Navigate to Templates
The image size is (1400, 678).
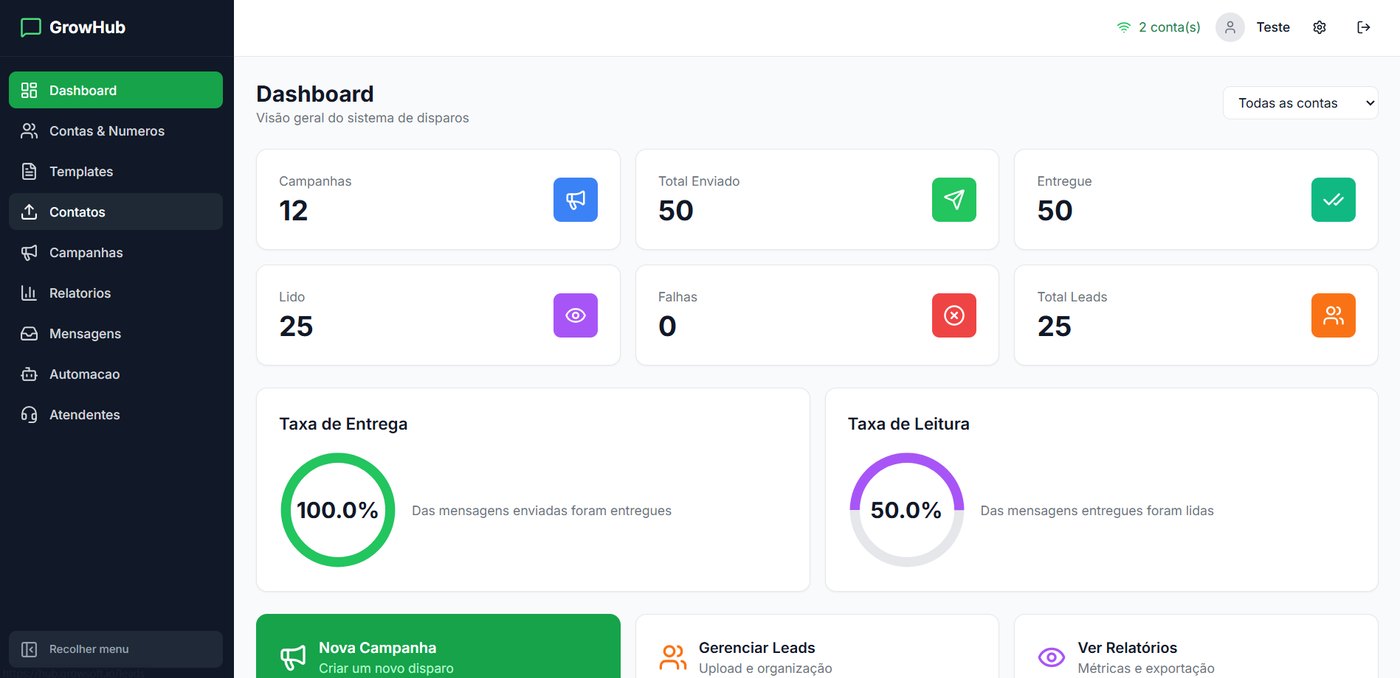click(116, 171)
